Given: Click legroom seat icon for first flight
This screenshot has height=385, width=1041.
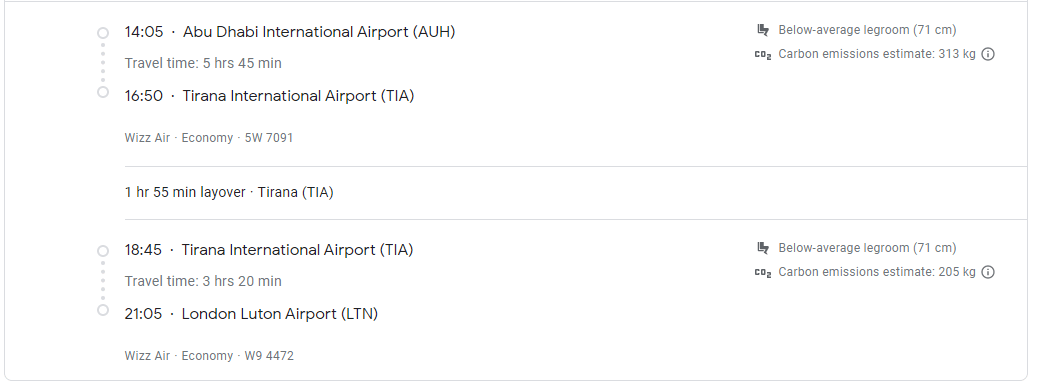Looking at the screenshot, I should click(x=763, y=30).
